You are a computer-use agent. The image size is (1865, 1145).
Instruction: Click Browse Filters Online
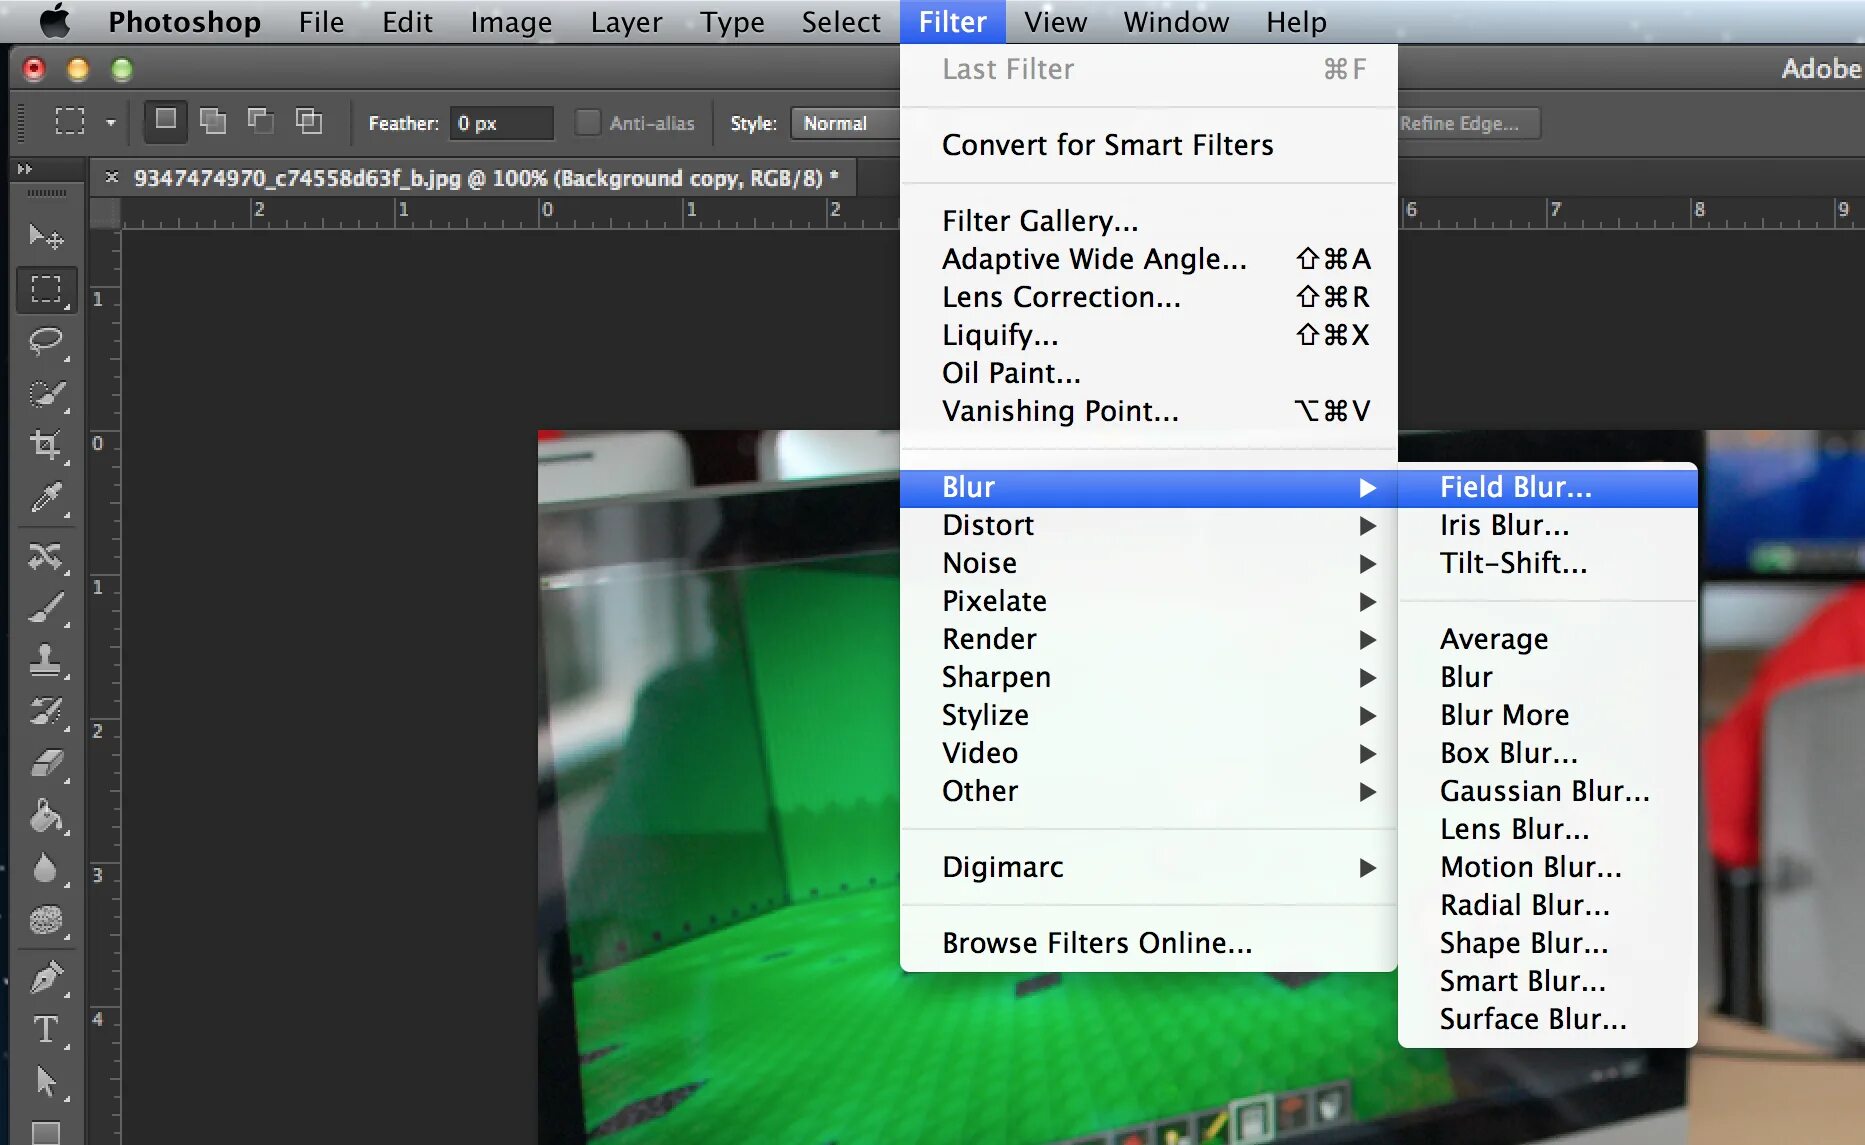point(1148,943)
